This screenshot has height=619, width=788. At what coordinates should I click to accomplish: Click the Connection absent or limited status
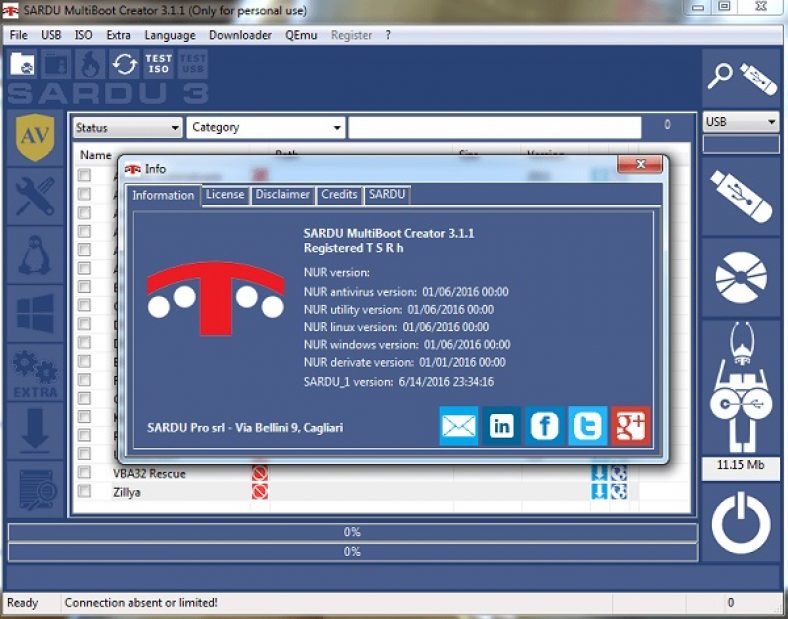click(141, 602)
